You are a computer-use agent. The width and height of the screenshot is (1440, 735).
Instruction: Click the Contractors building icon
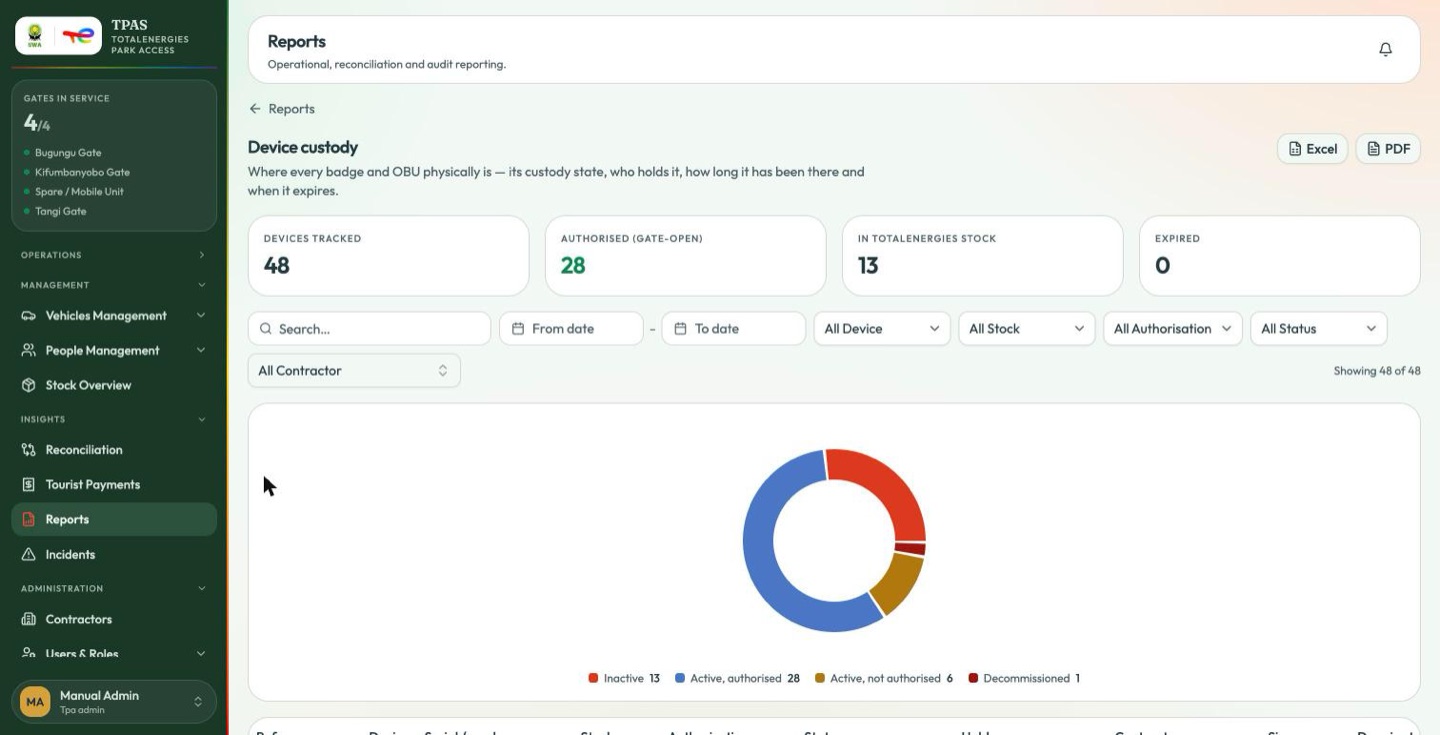pyautogui.click(x=29, y=620)
